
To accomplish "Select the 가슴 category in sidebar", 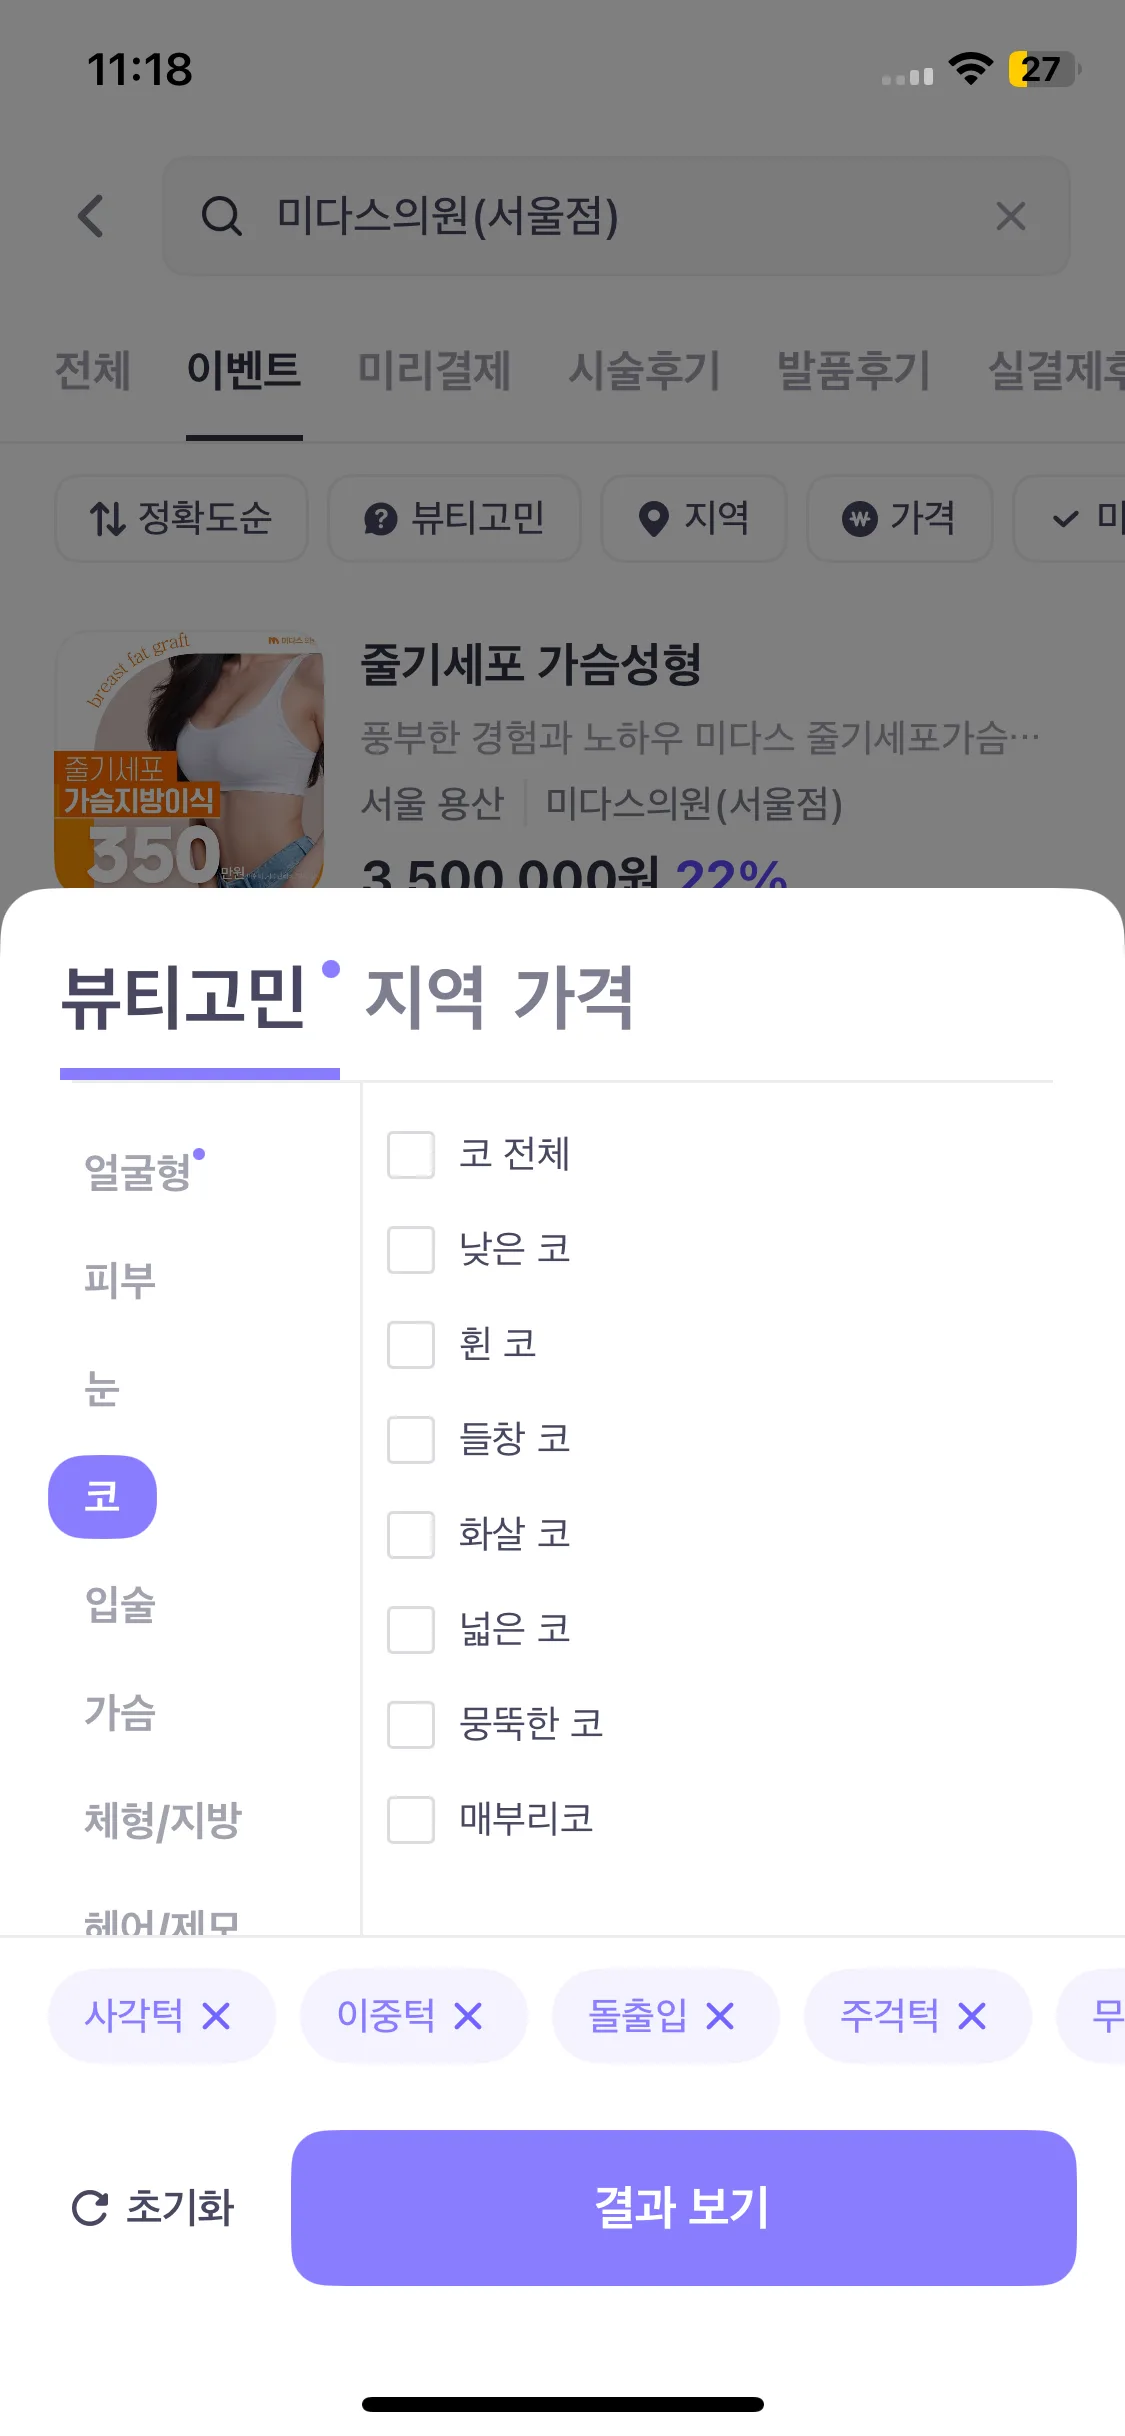I will coord(120,1712).
